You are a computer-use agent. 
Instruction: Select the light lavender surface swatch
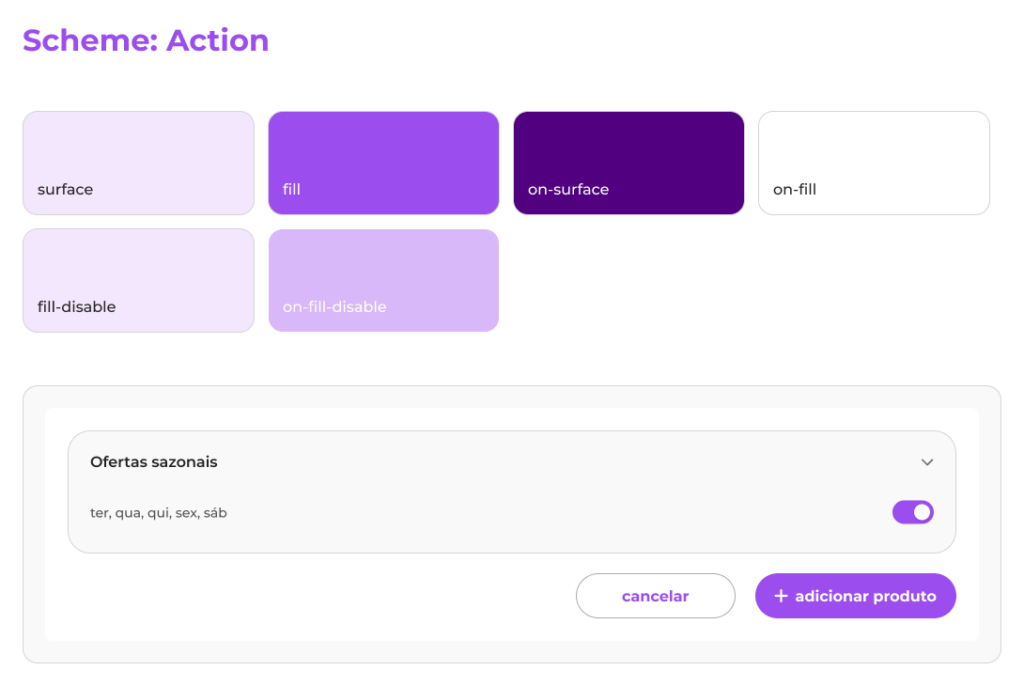click(138, 150)
